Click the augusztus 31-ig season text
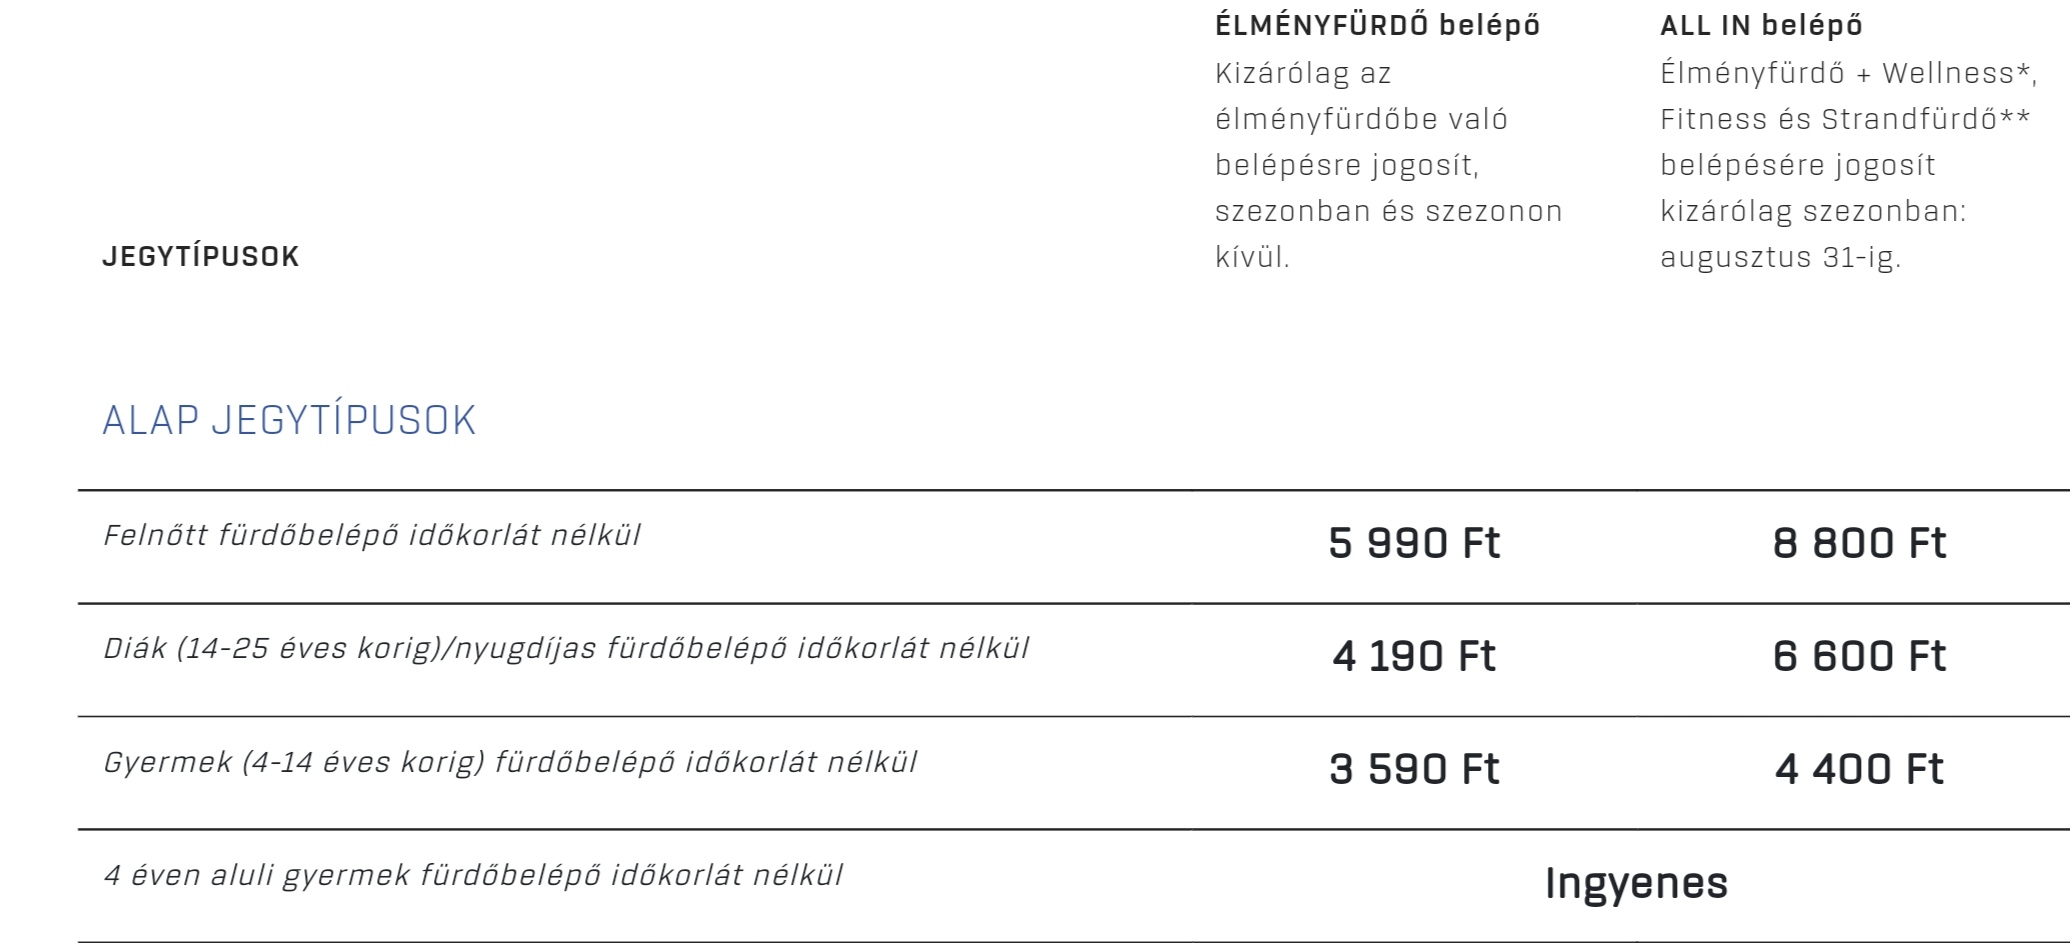 tap(1780, 257)
